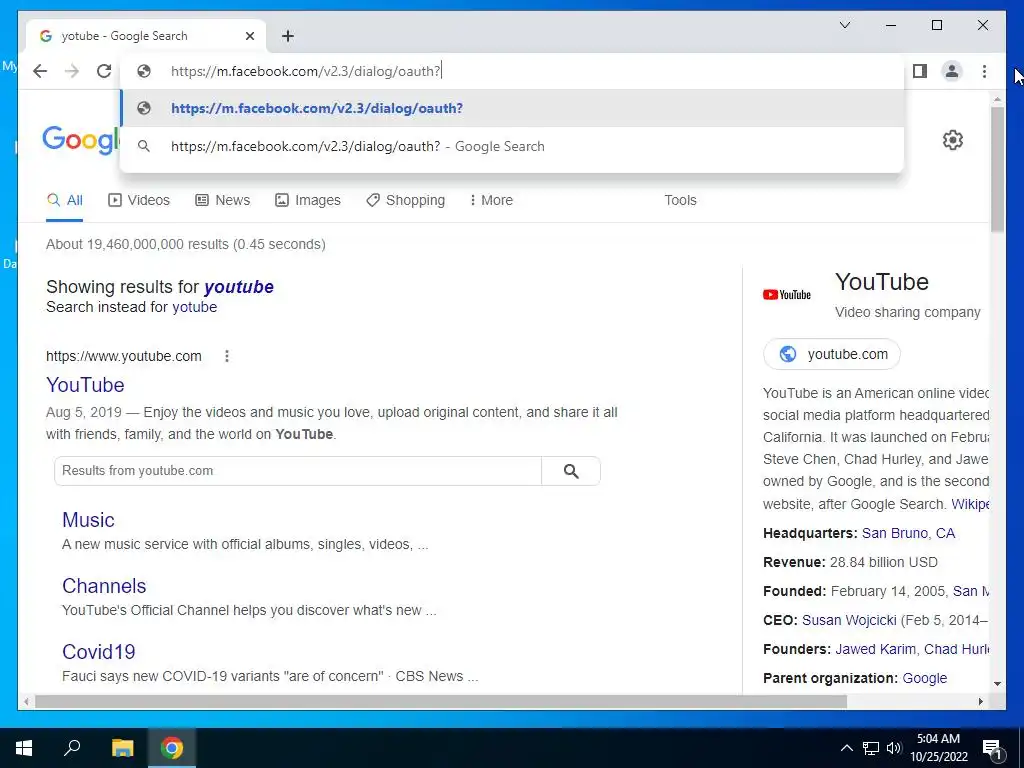Open the YouTube result title link
The image size is (1024, 768).
point(85,385)
